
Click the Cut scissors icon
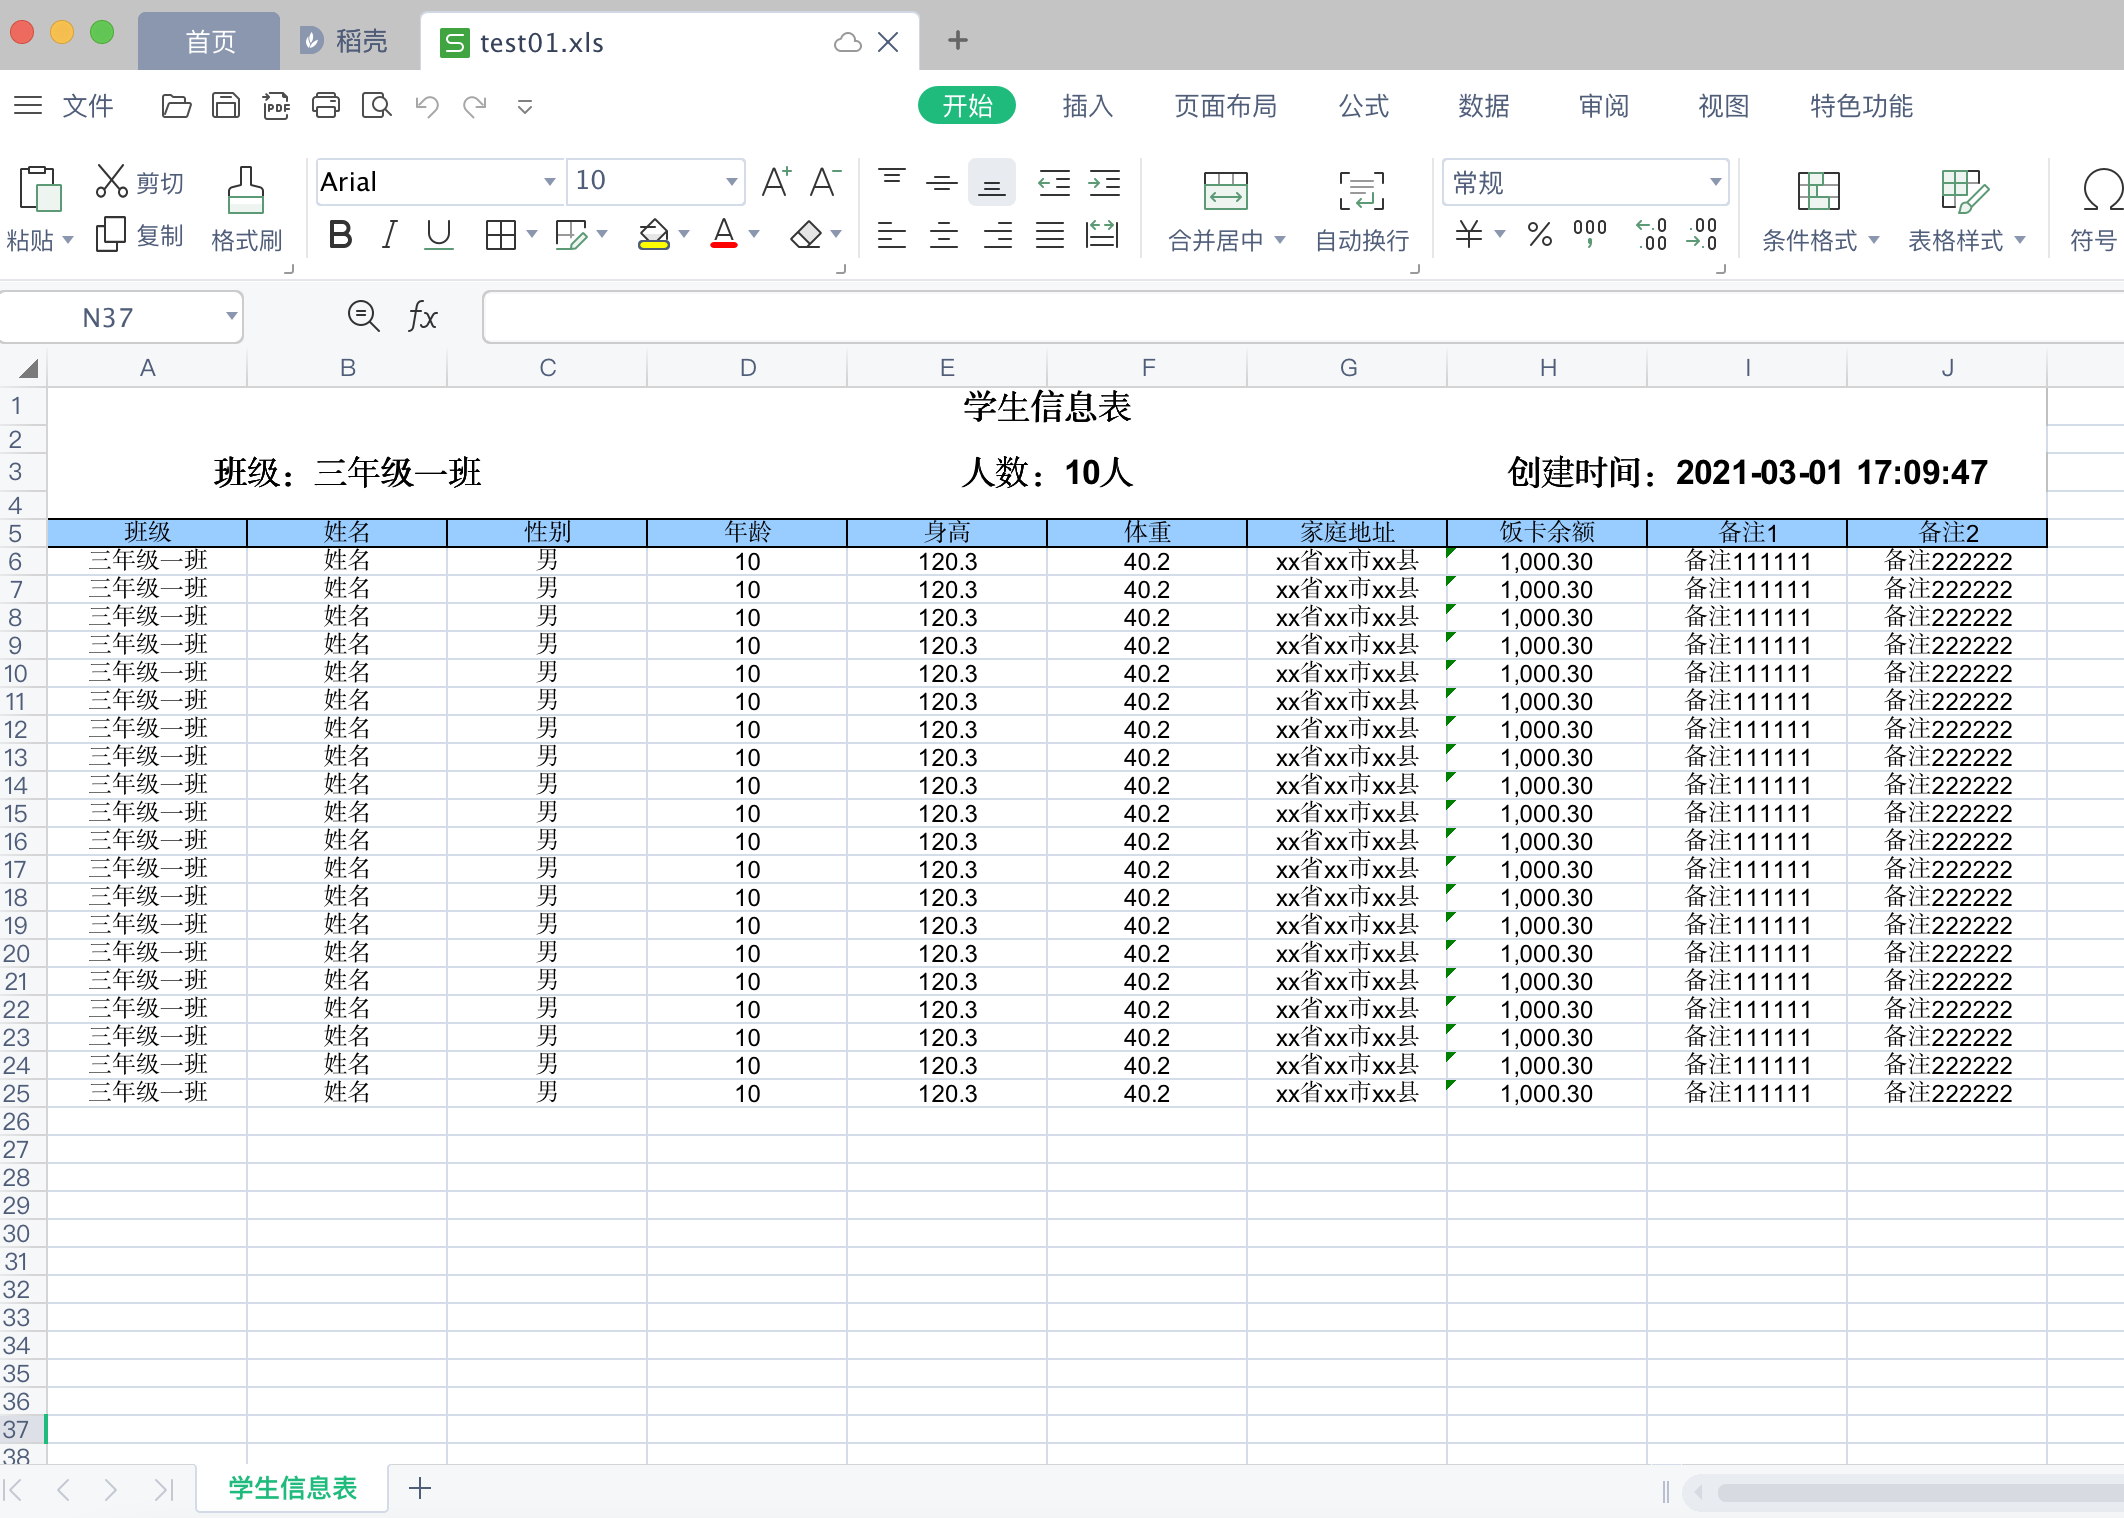point(111,181)
